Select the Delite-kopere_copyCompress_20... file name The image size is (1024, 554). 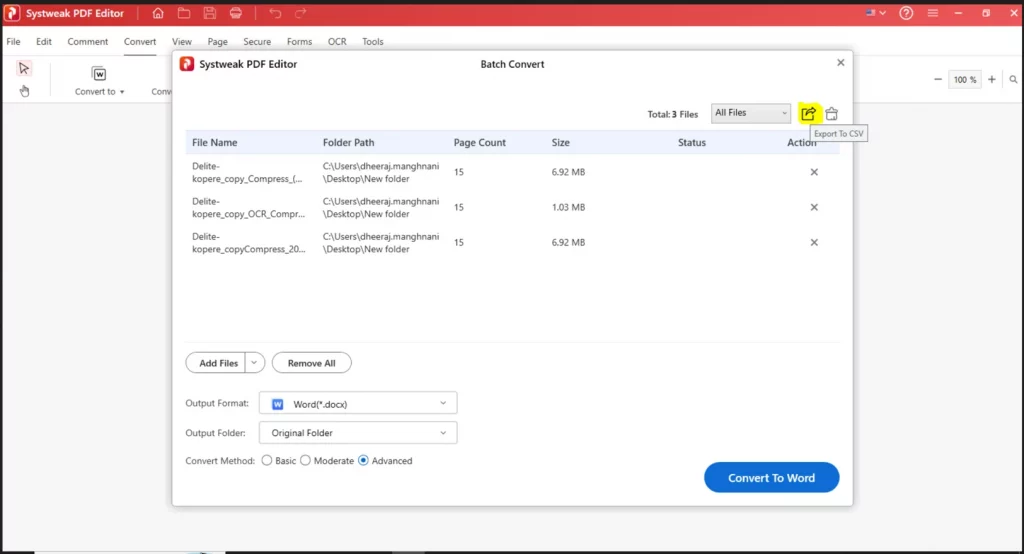coord(248,243)
